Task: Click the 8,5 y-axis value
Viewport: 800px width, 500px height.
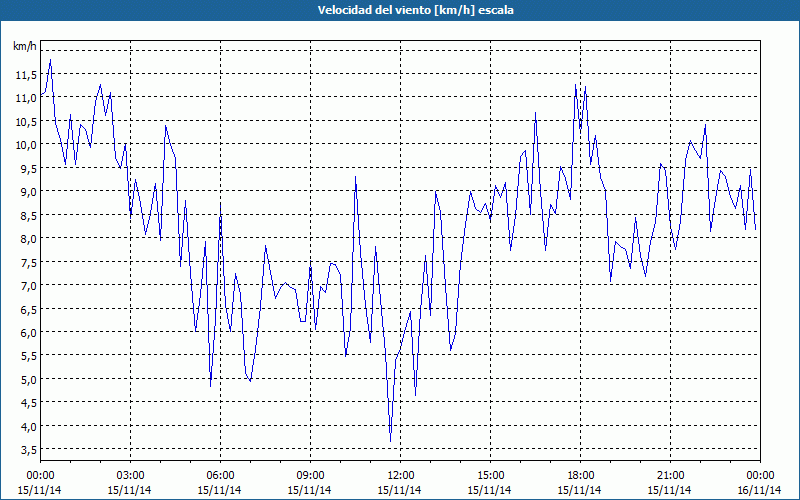Action: (29, 216)
